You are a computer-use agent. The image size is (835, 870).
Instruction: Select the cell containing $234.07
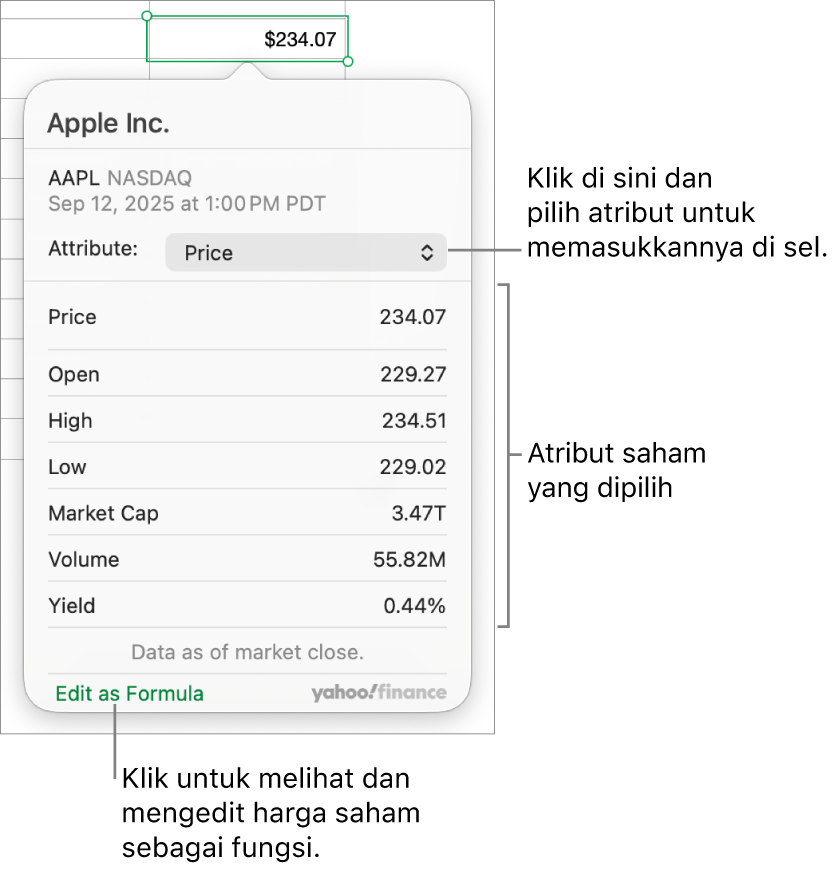[246, 38]
